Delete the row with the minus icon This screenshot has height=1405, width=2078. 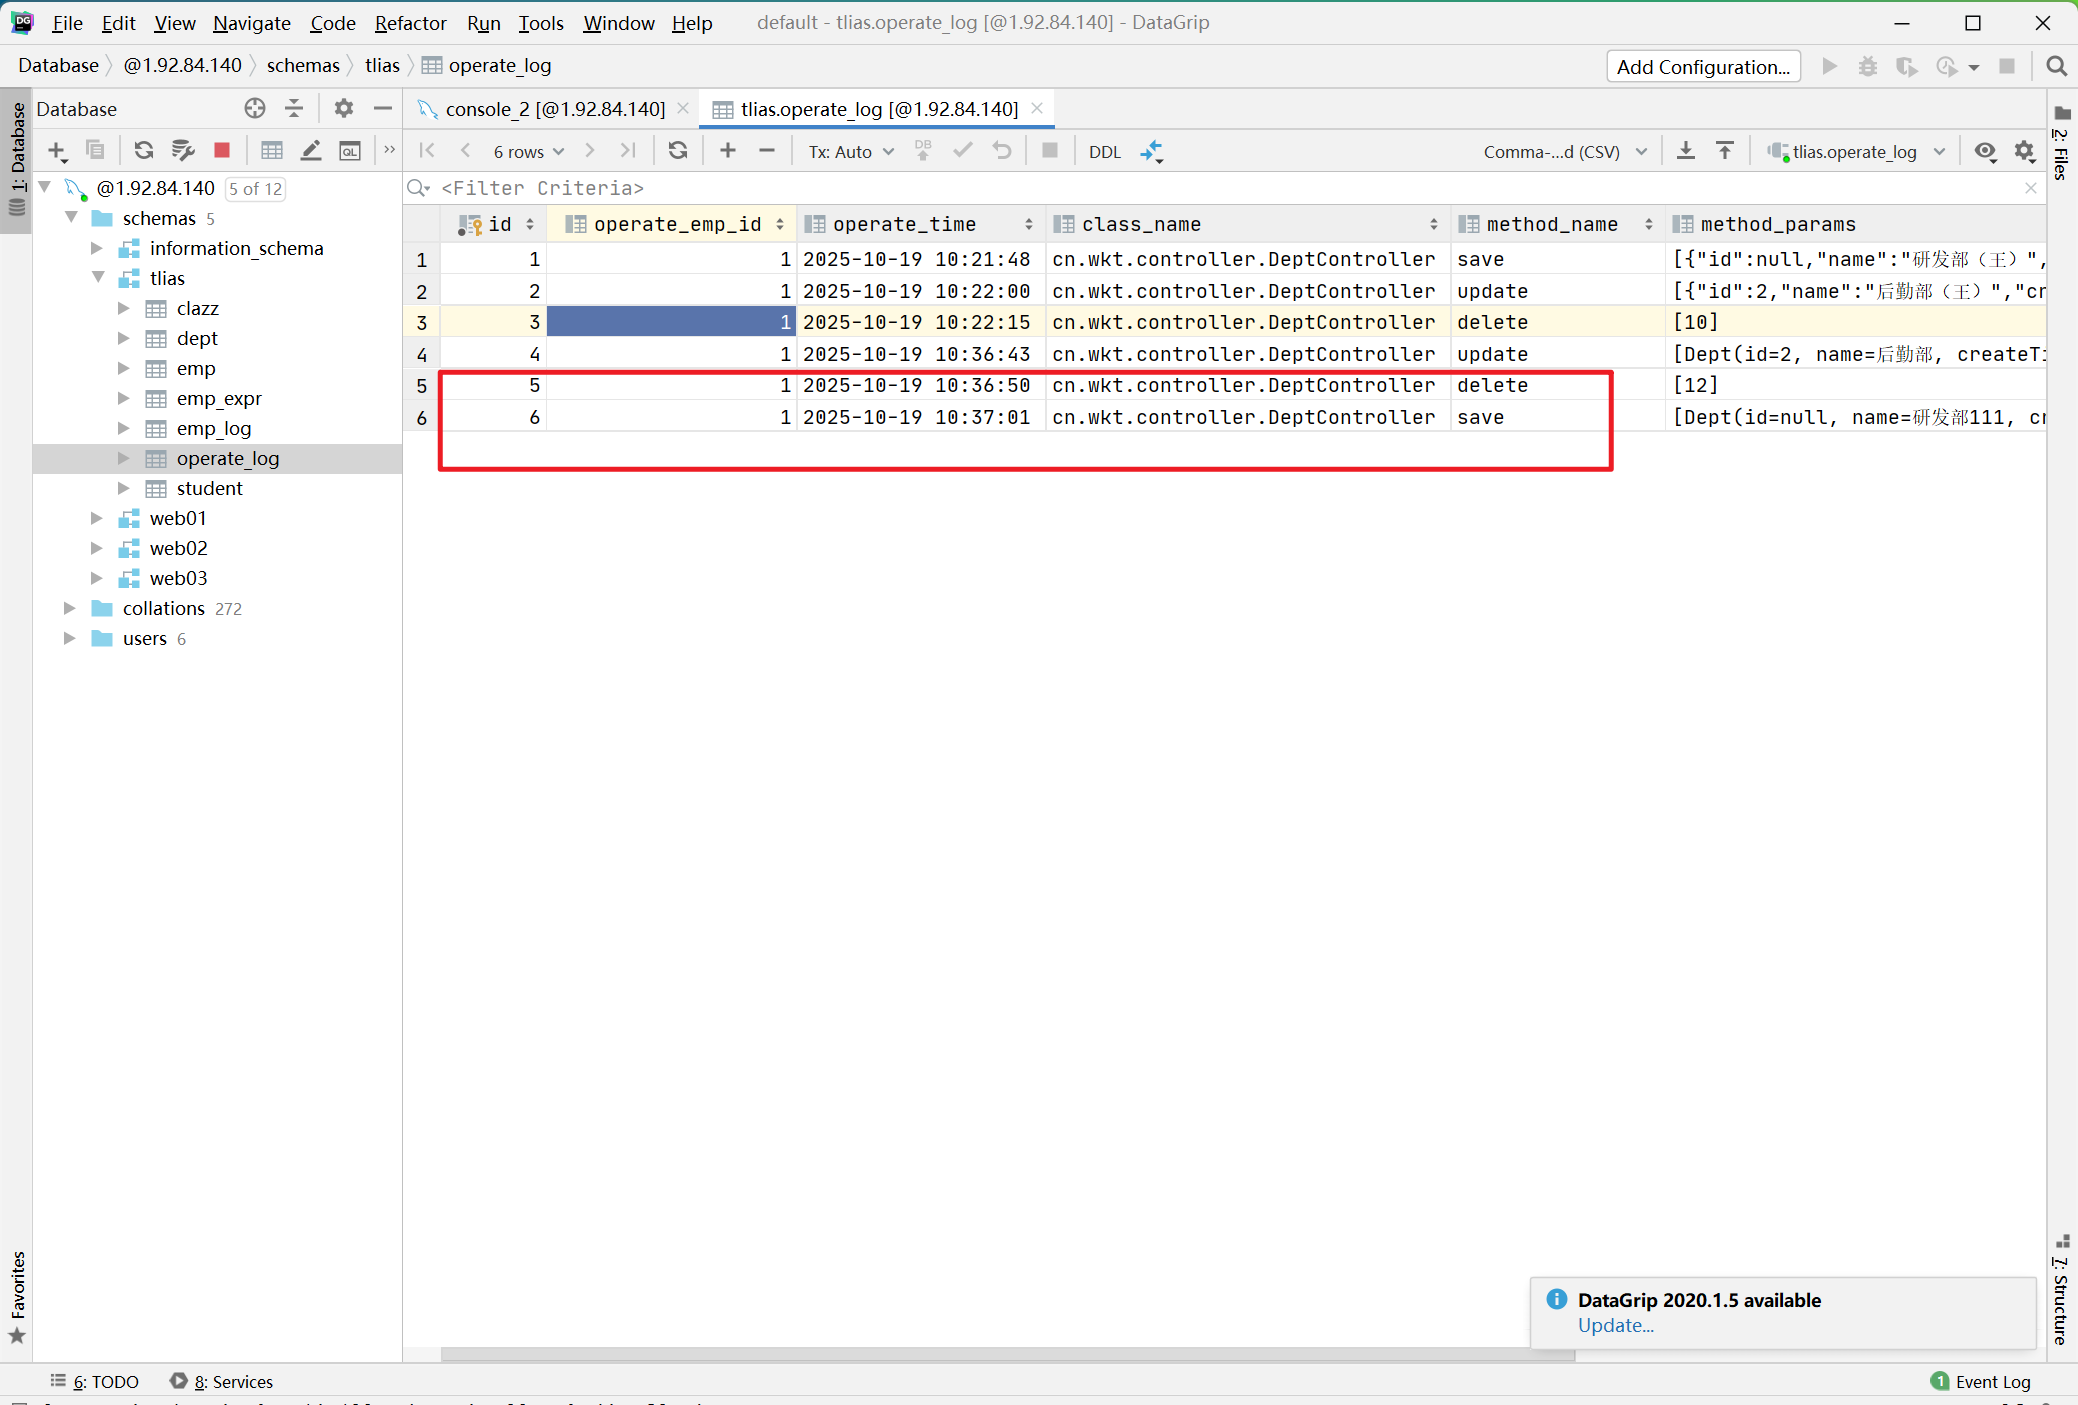coord(767,151)
